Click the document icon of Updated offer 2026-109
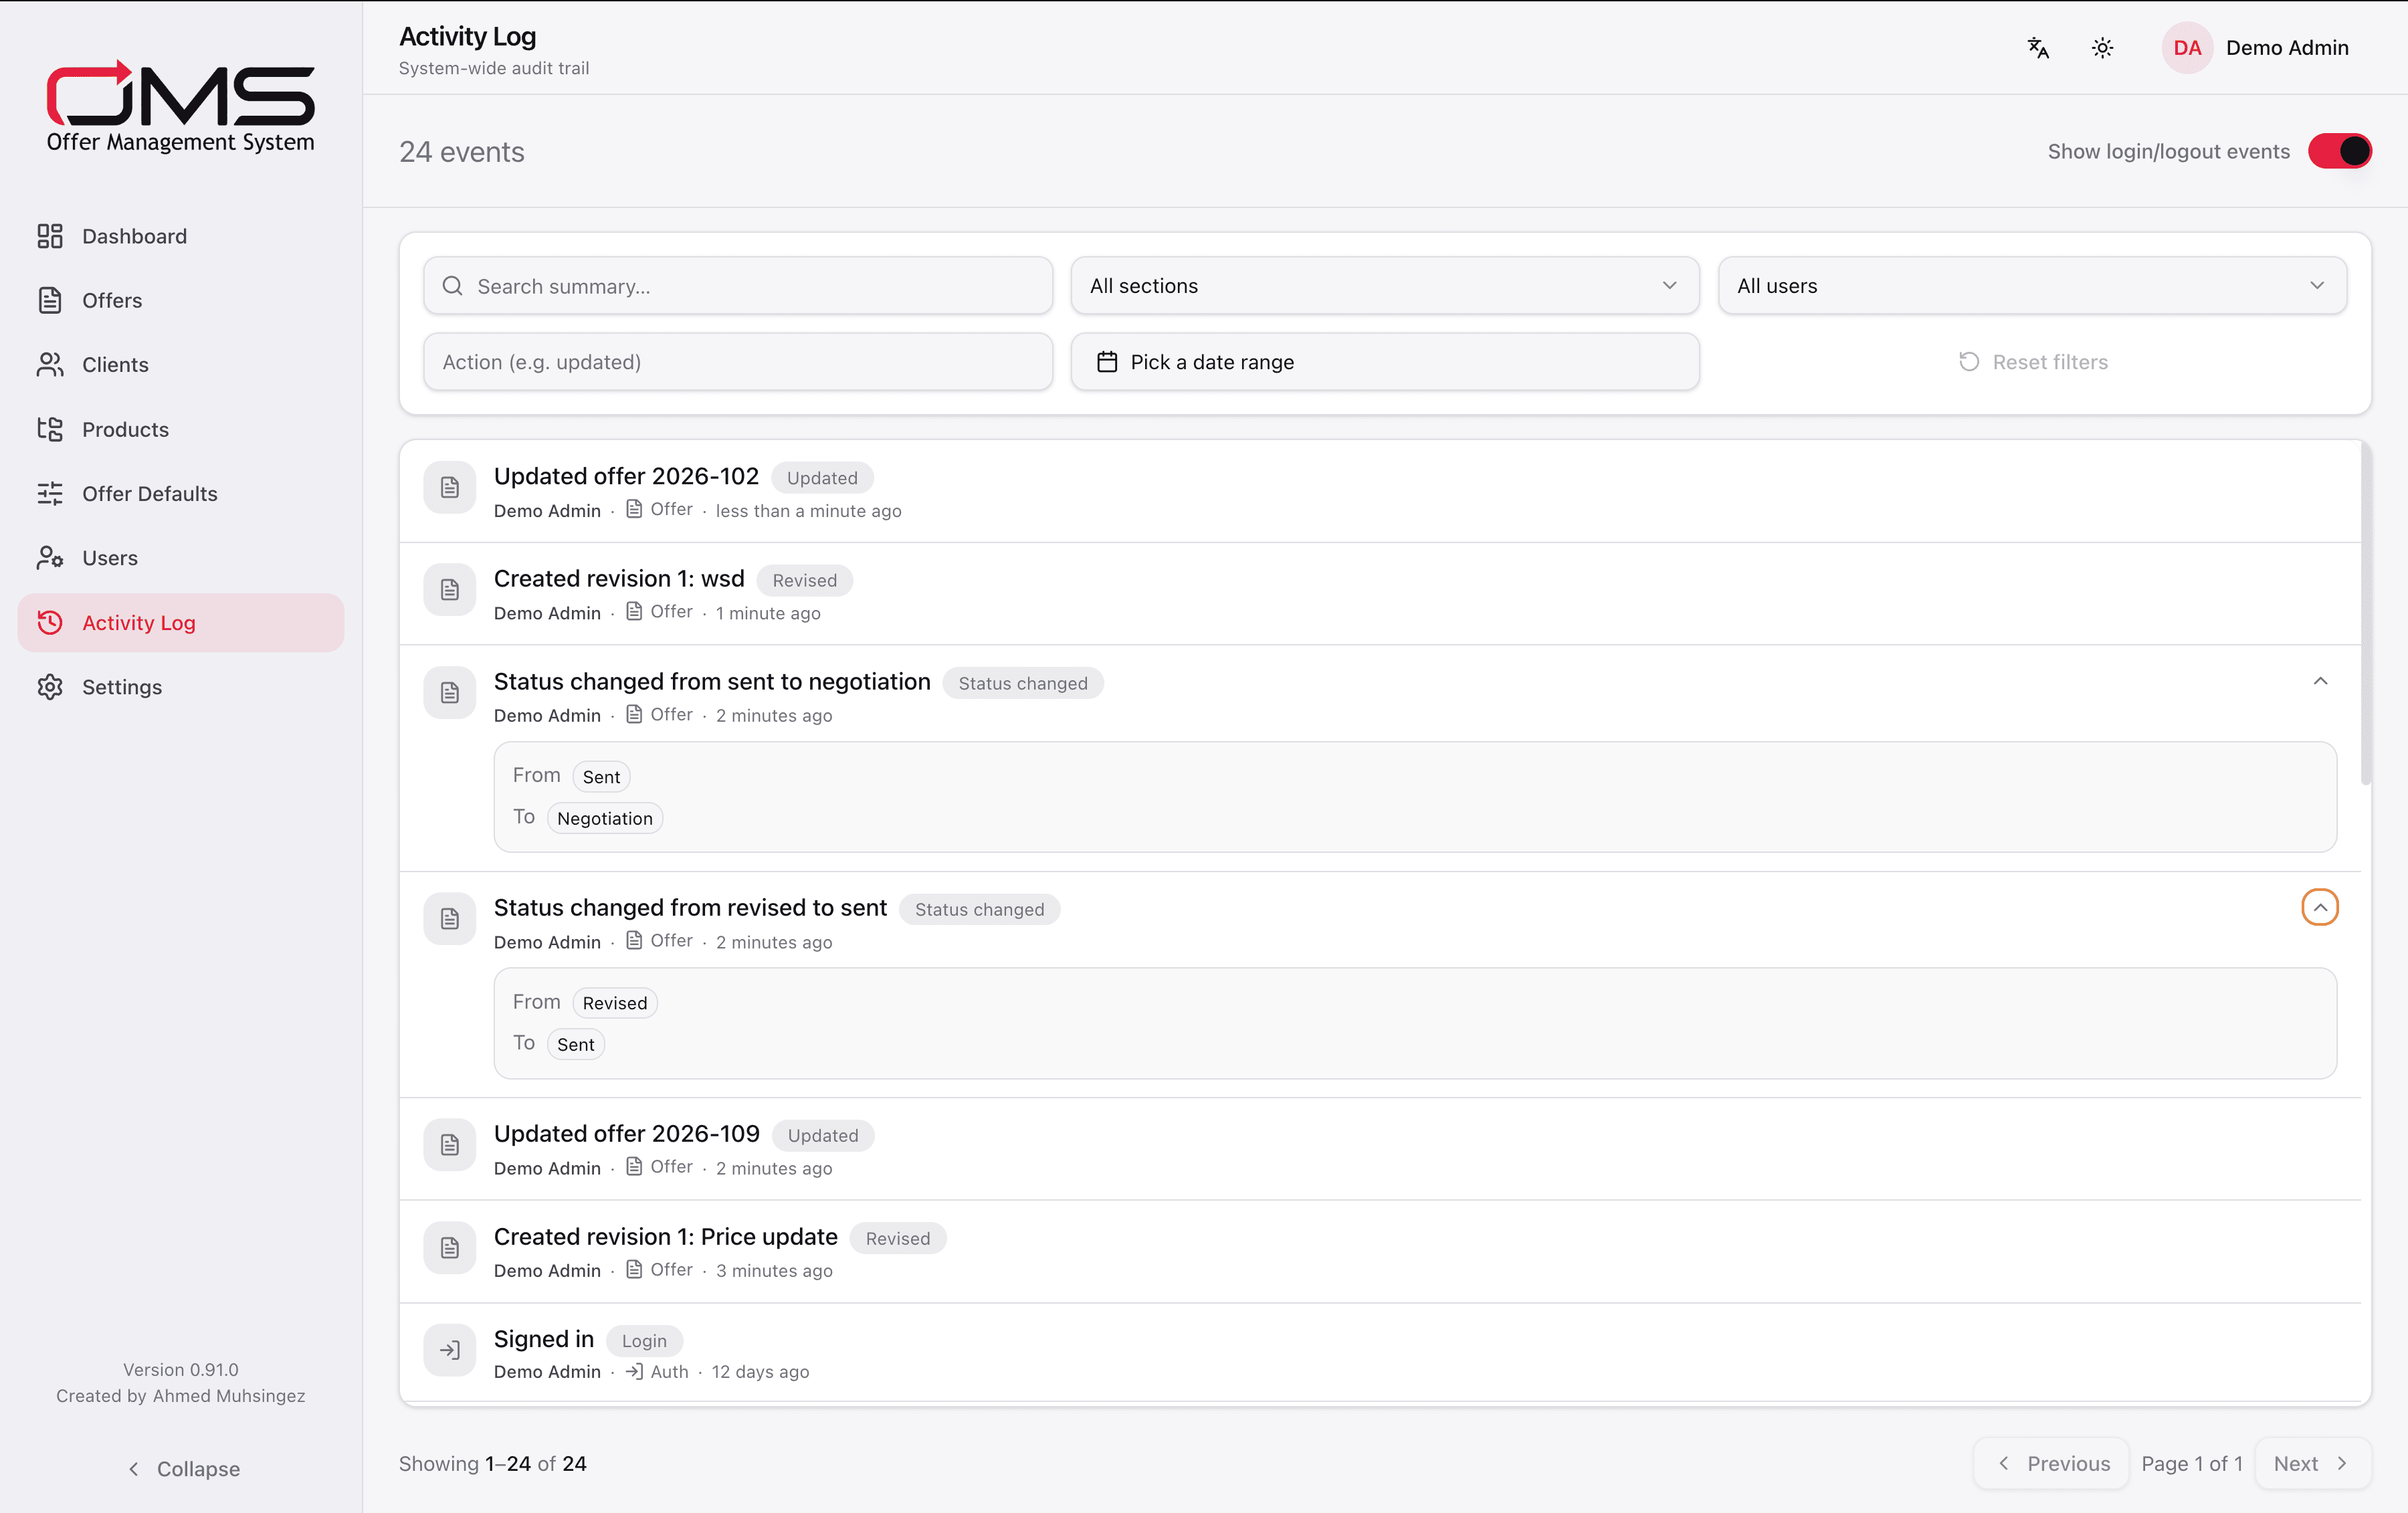 click(450, 1145)
